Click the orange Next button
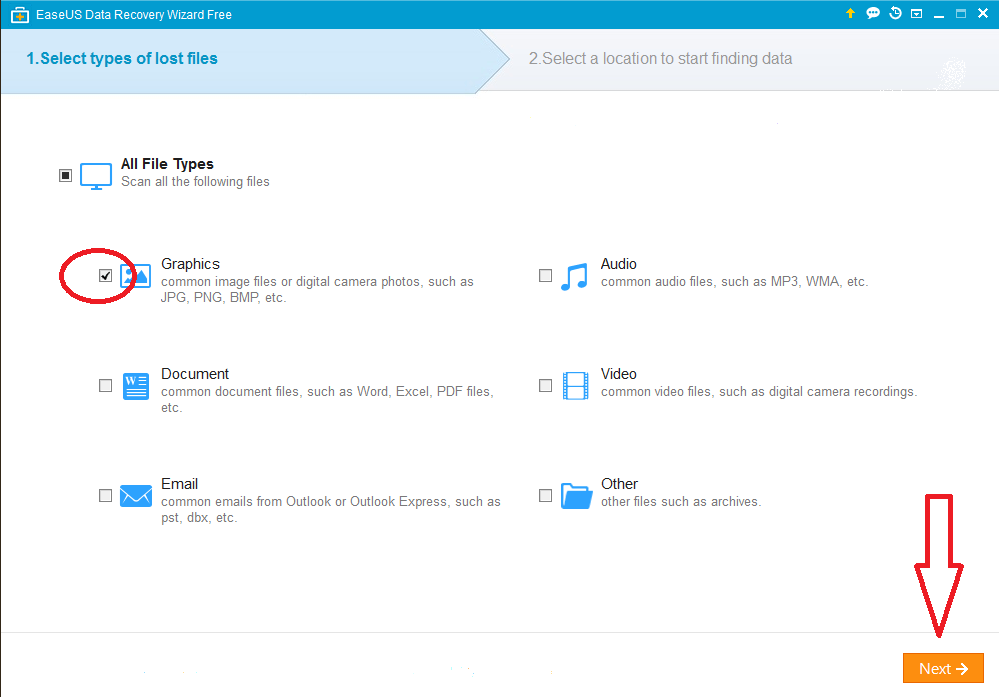Image resolution: width=999 pixels, height=697 pixels. 943,668
